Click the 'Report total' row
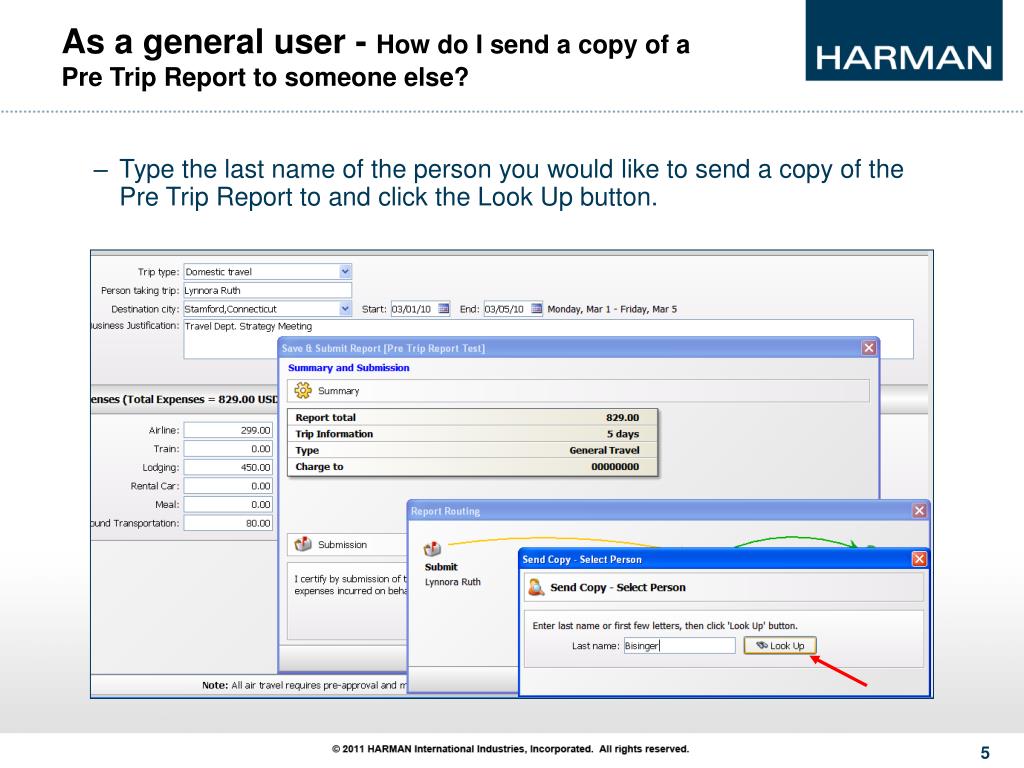Screen dimensions: 1024x768 (x=472, y=417)
